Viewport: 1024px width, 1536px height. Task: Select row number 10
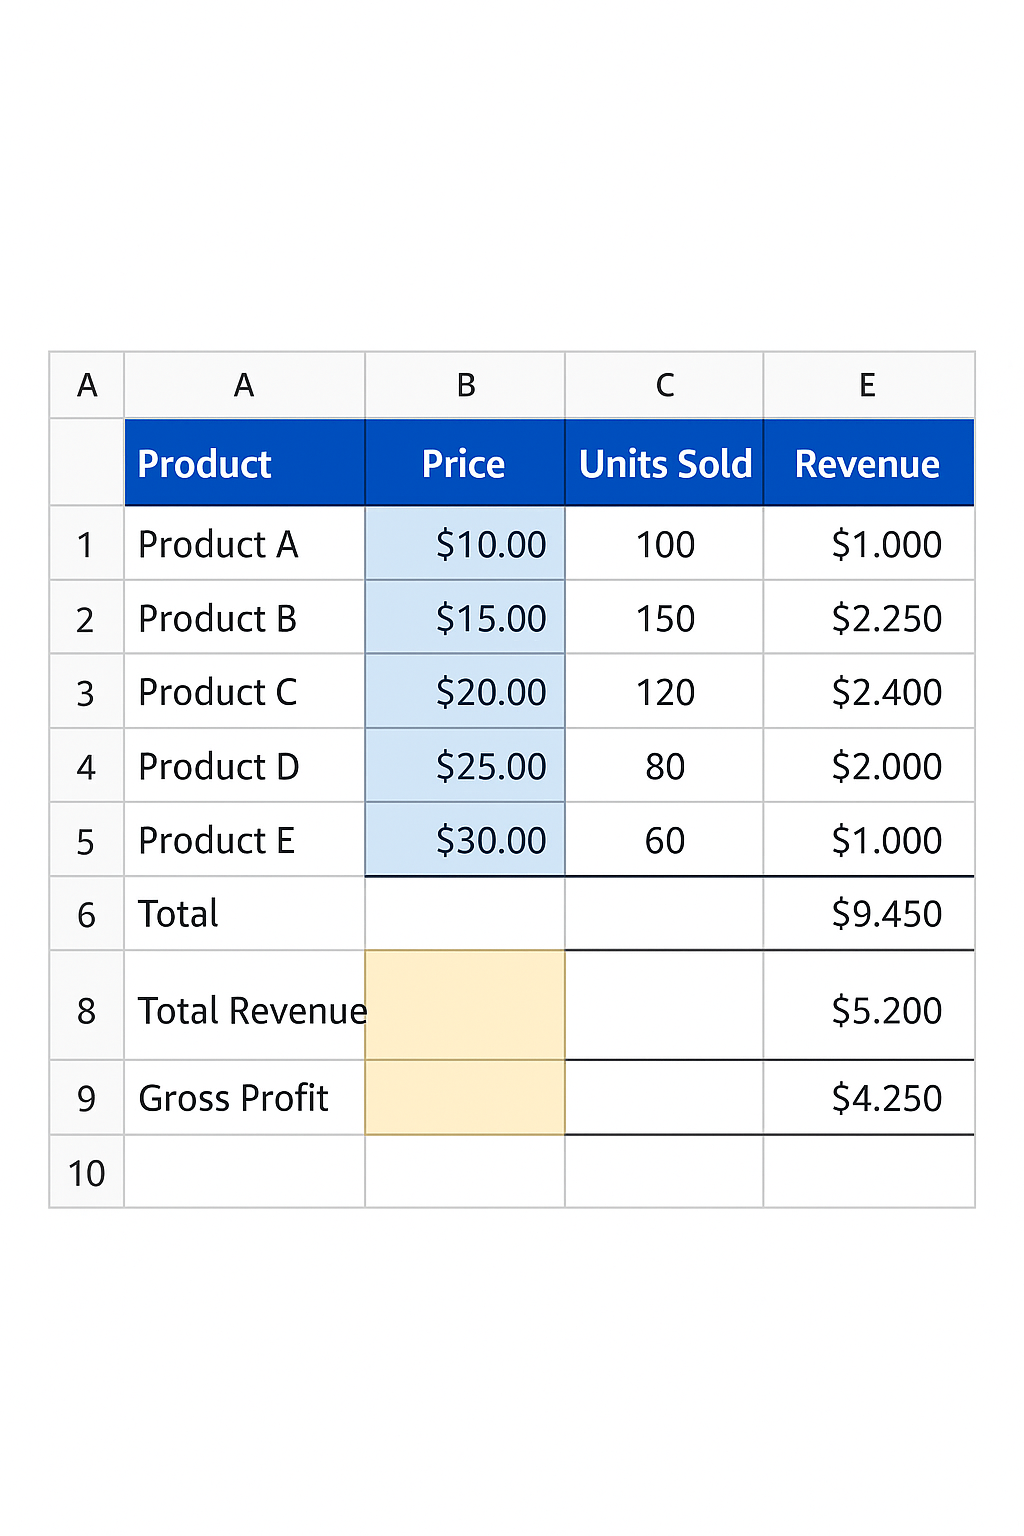(86, 1172)
